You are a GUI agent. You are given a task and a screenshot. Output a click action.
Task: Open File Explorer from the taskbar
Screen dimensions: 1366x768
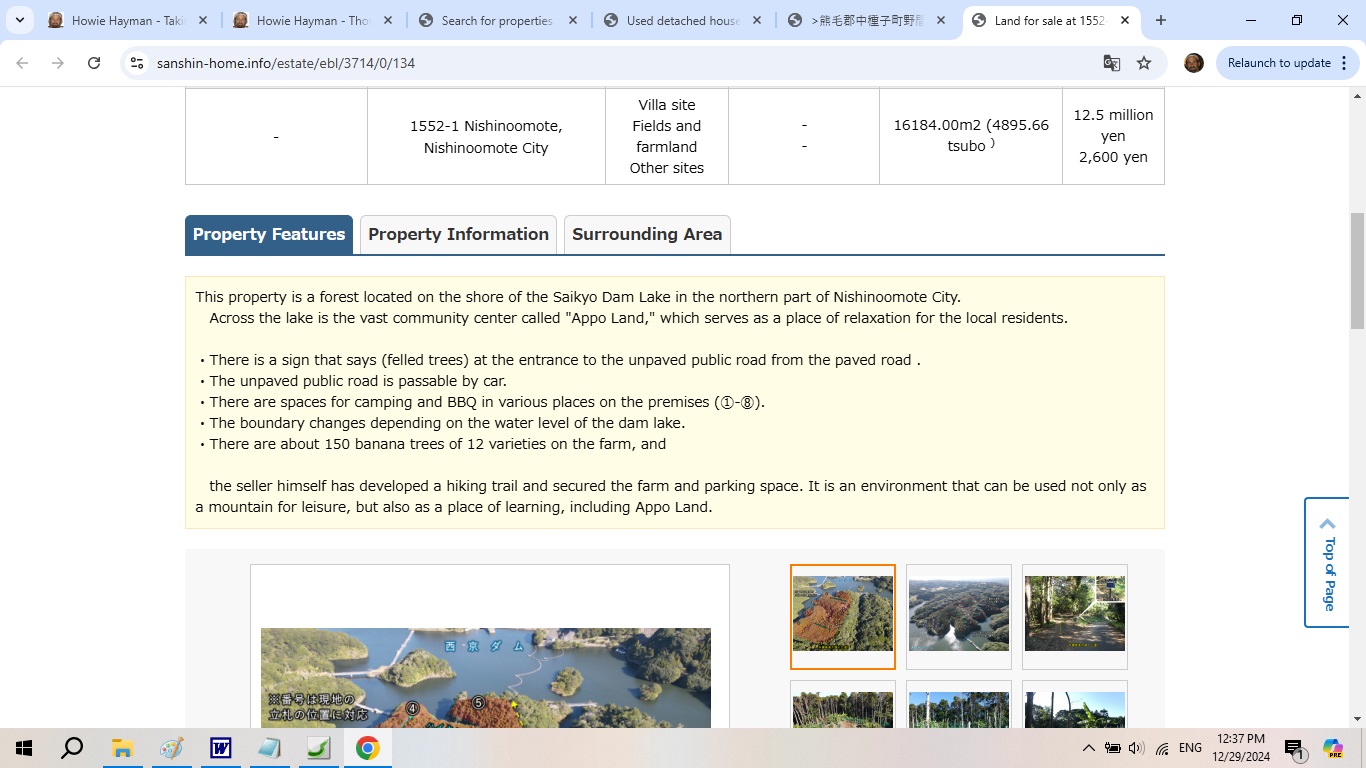[122, 748]
